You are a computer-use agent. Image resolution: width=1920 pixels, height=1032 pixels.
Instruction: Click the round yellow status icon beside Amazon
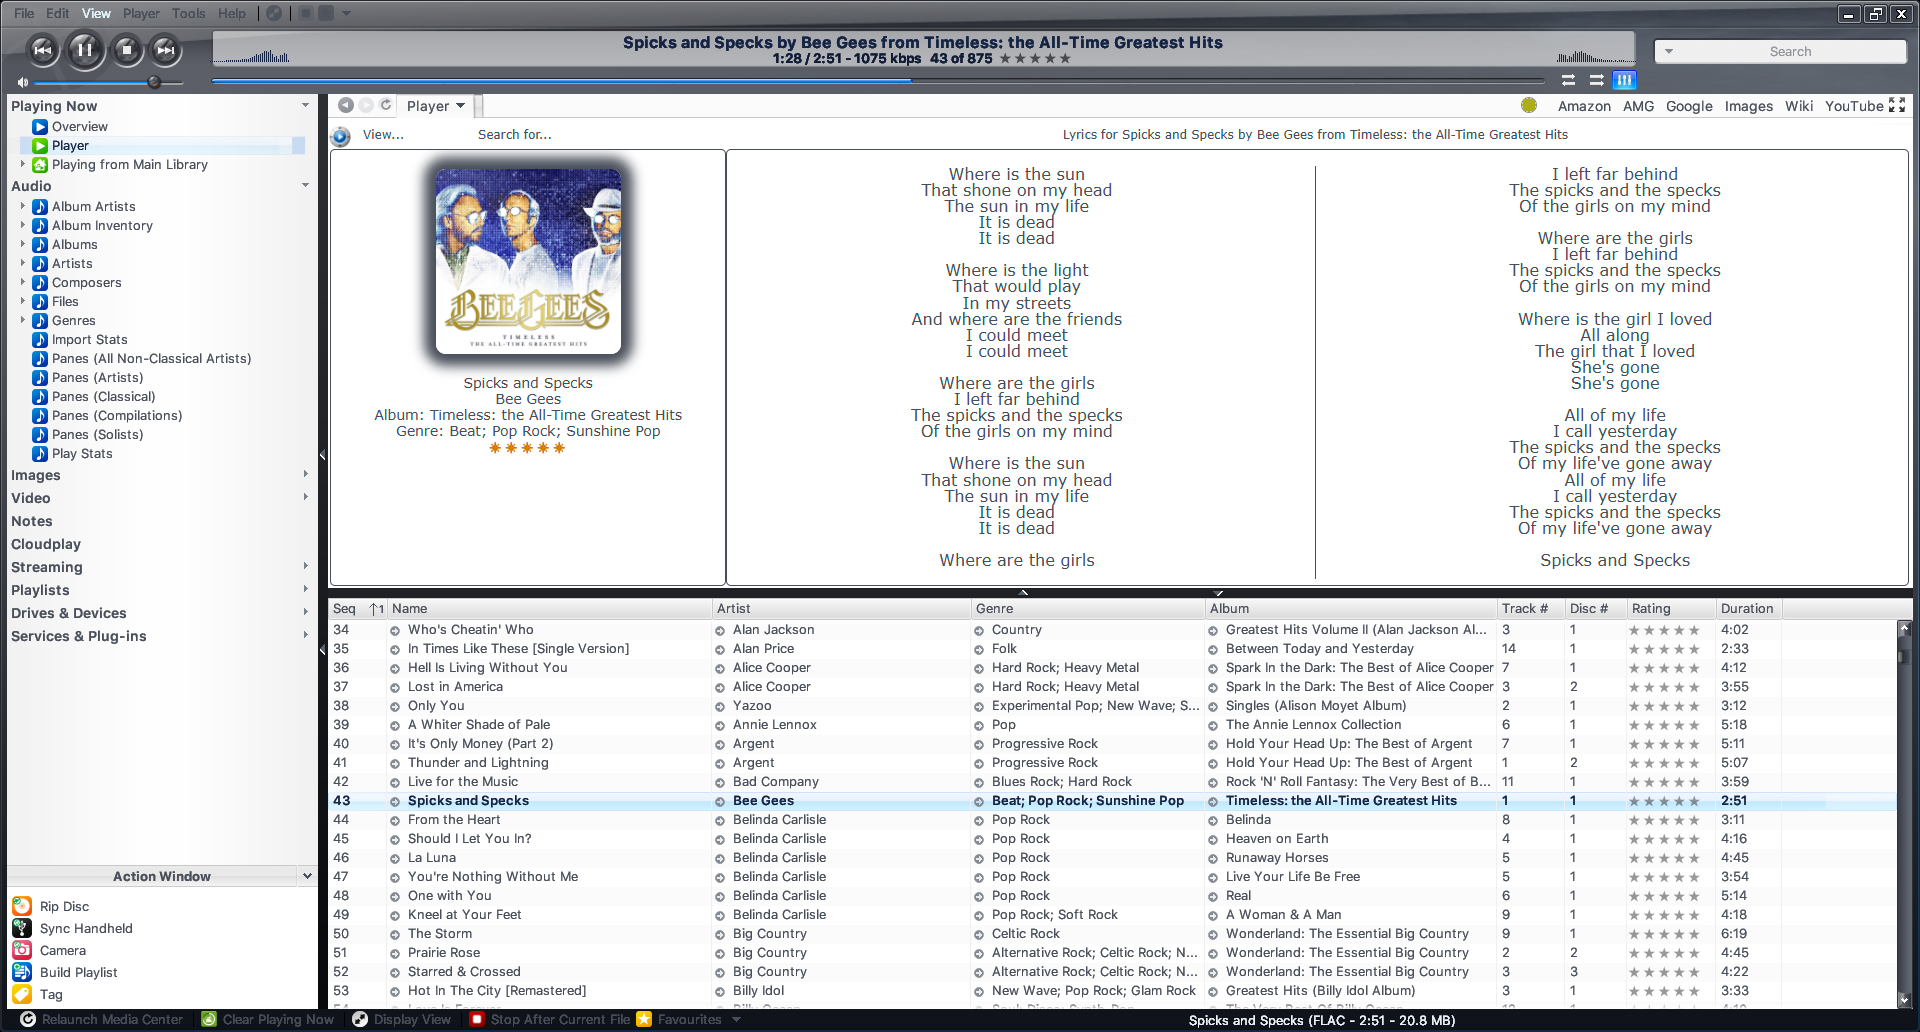(x=1529, y=105)
